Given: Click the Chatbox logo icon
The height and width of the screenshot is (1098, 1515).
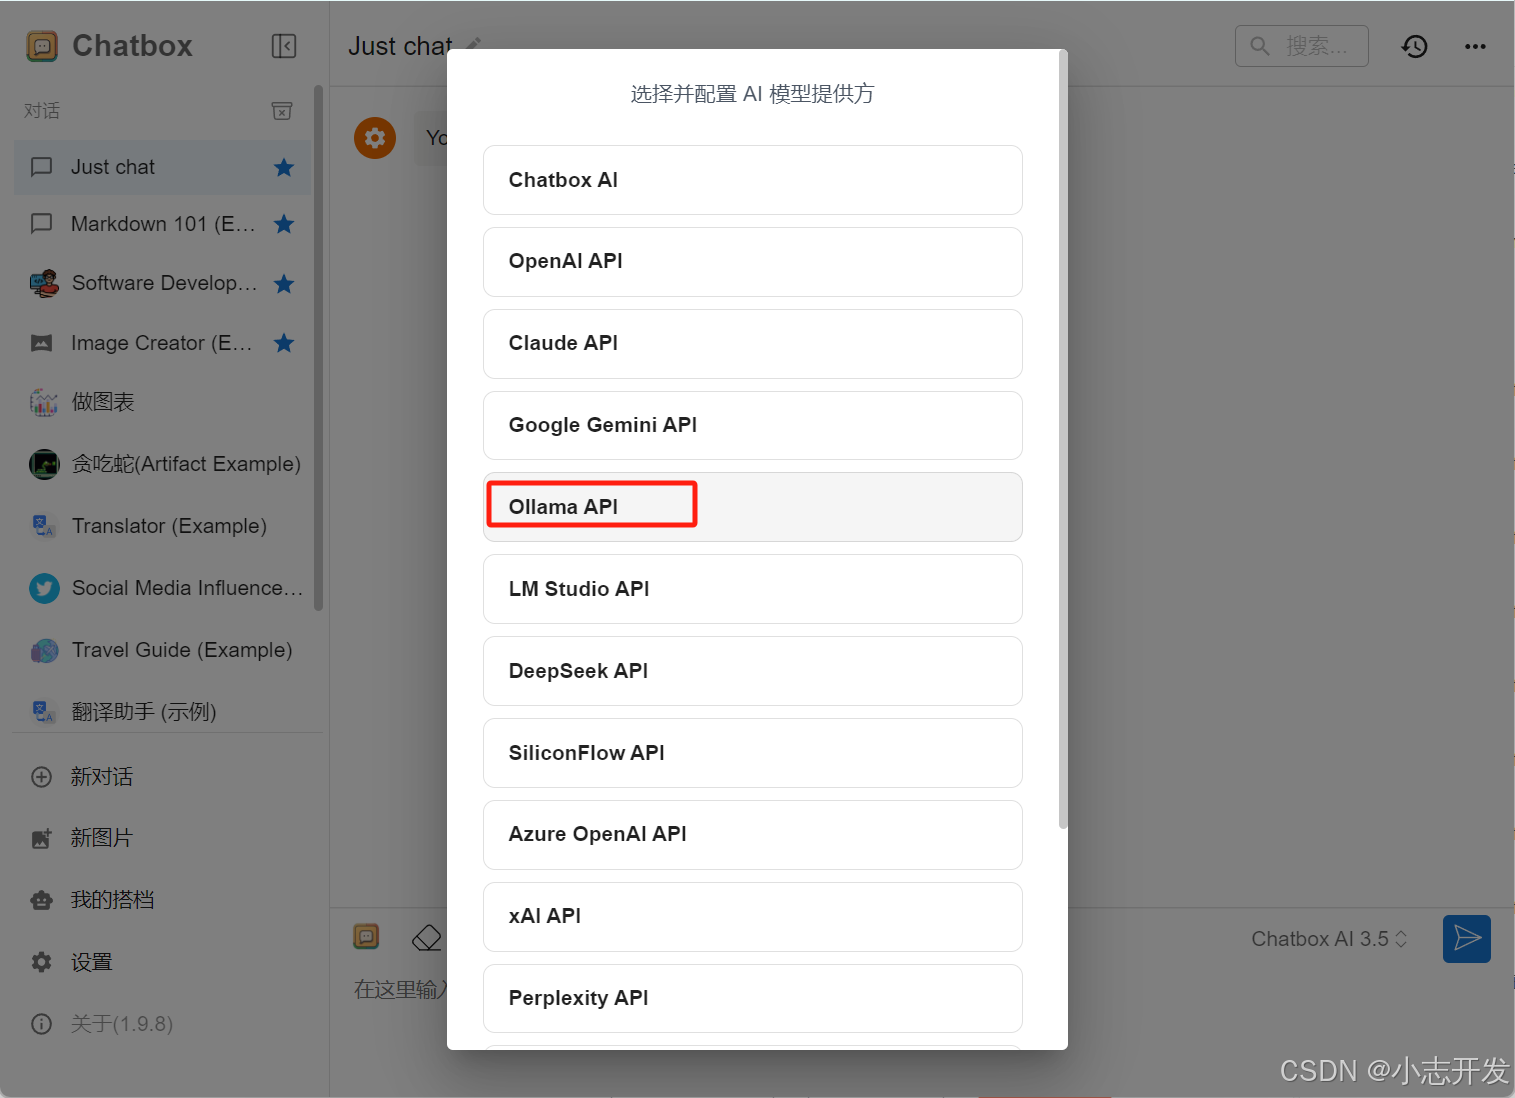Looking at the screenshot, I should pyautogui.click(x=42, y=46).
